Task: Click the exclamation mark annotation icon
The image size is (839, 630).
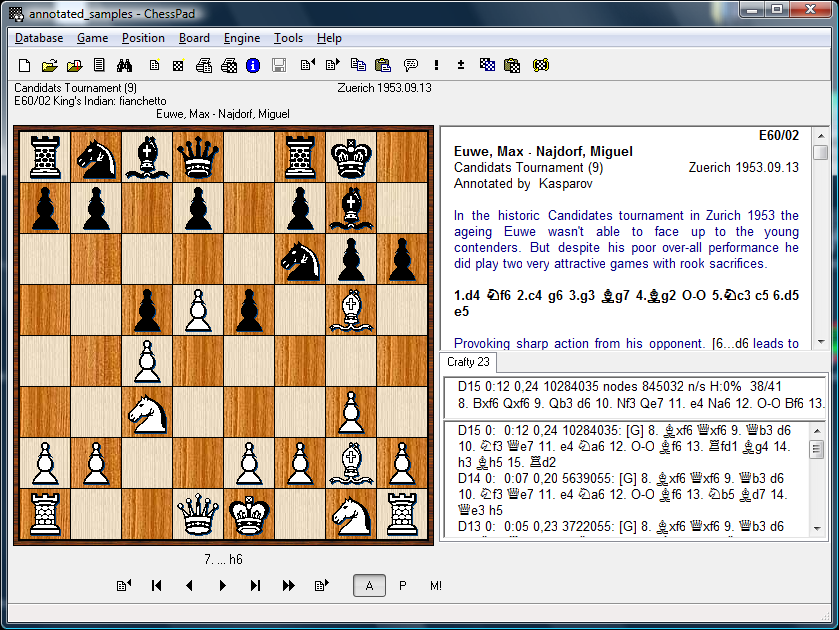Action: click(x=436, y=66)
